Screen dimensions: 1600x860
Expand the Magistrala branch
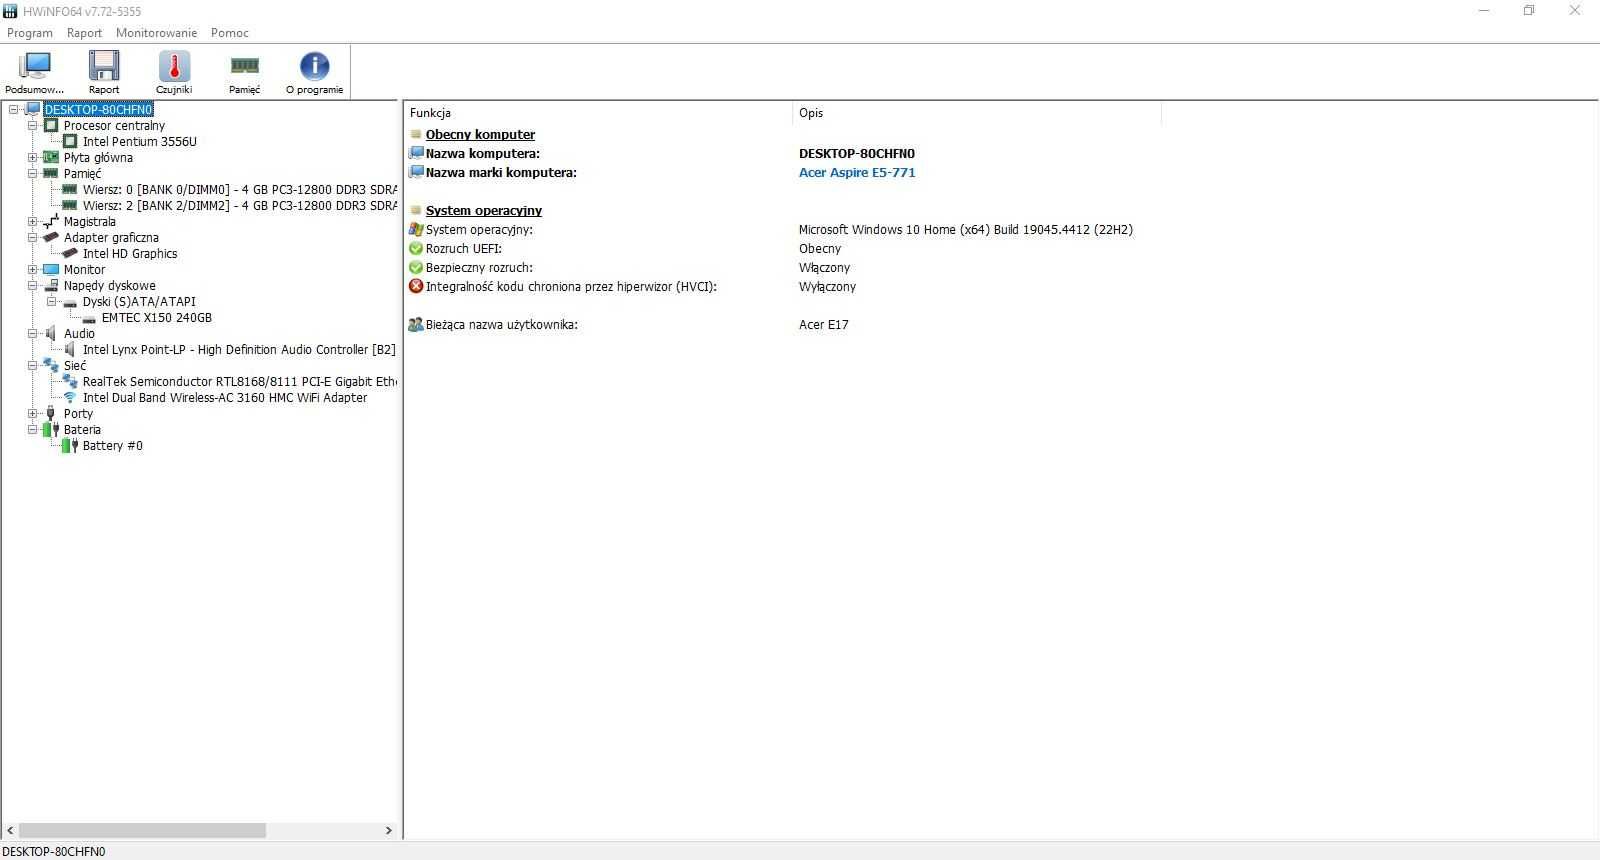32,222
